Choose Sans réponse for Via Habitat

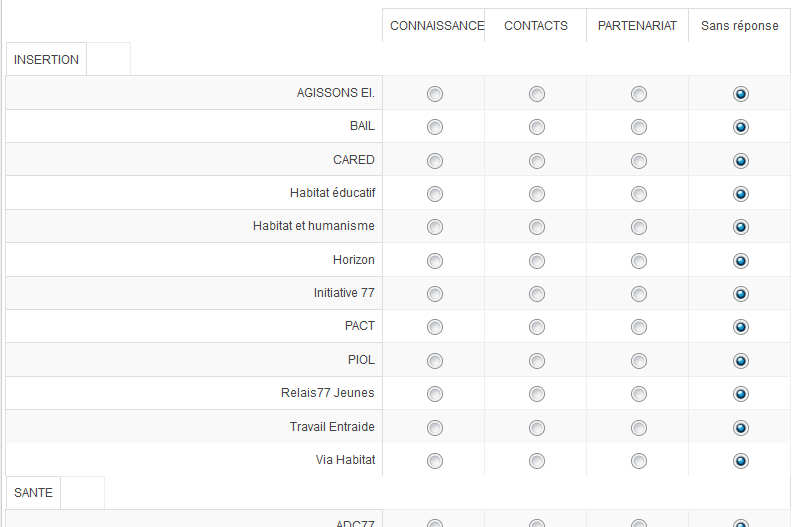(x=741, y=461)
